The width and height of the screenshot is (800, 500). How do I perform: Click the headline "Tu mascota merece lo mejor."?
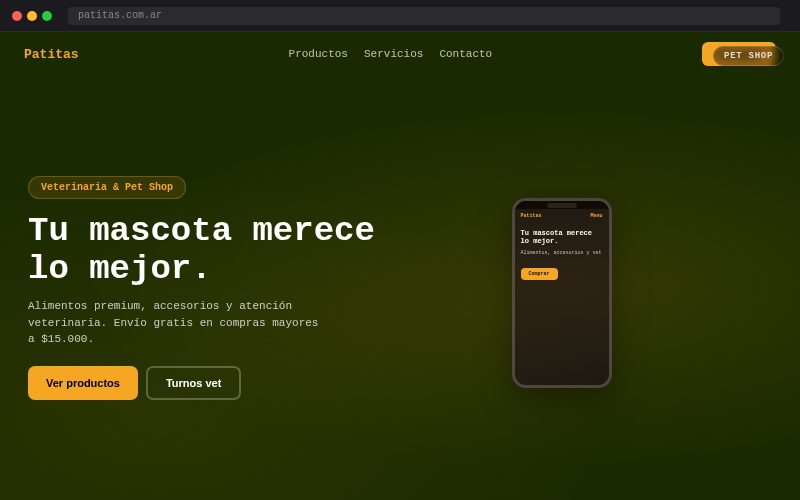[x=201, y=249]
